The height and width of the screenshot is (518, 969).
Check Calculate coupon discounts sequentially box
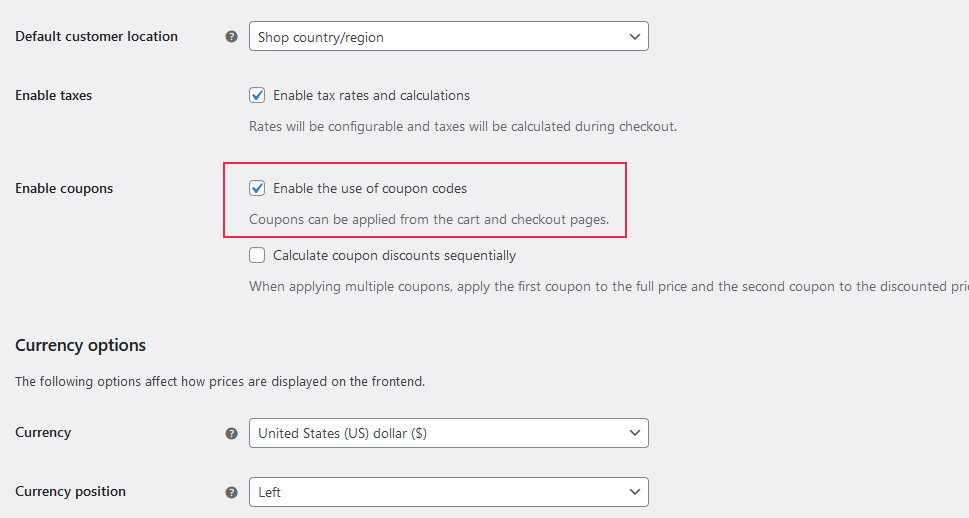258,255
